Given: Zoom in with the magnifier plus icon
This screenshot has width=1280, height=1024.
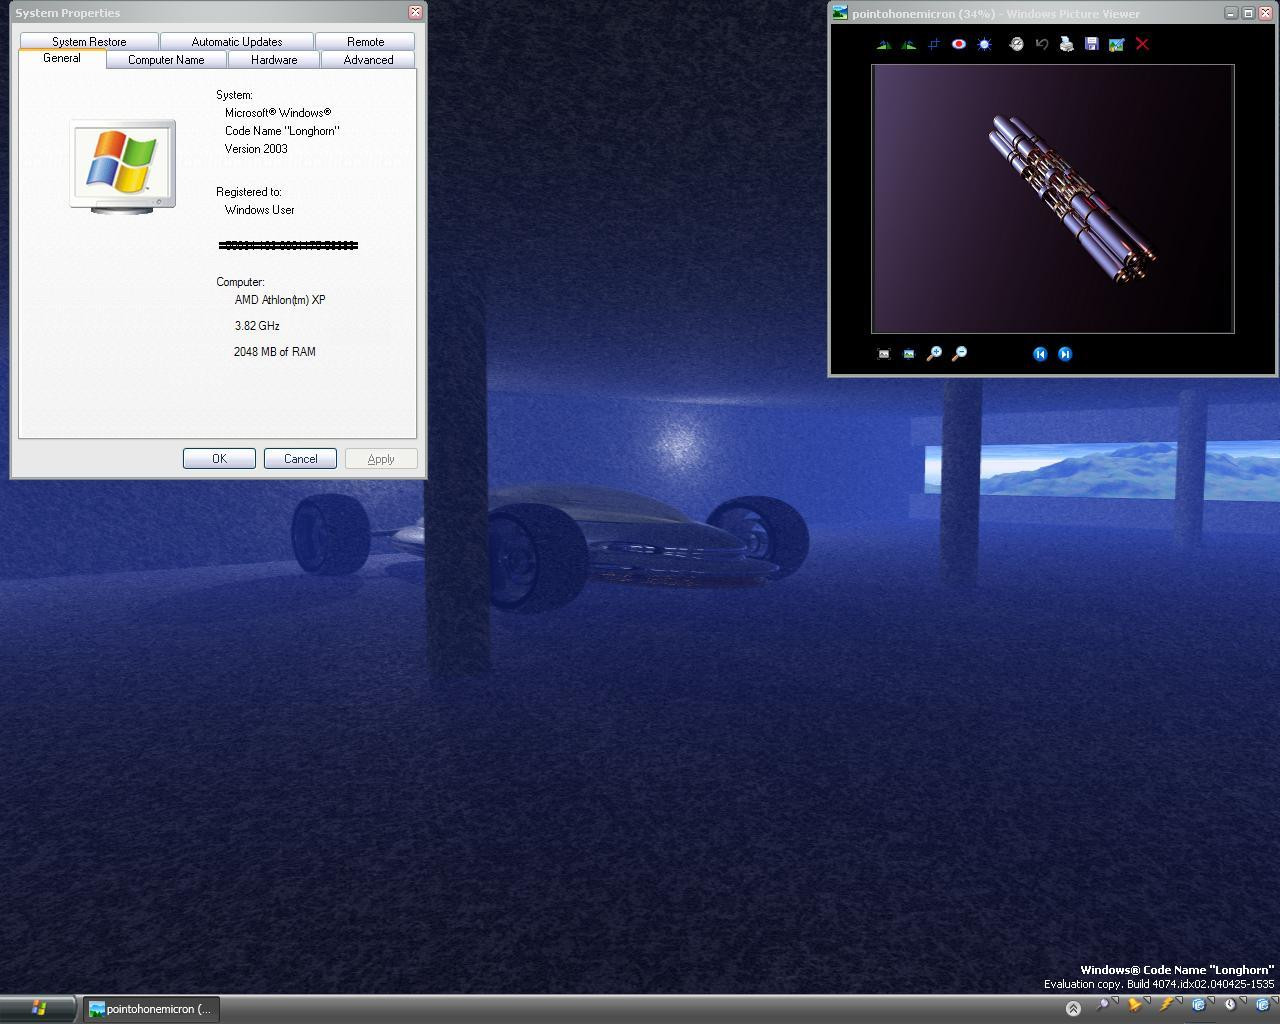Looking at the screenshot, I should [x=934, y=353].
